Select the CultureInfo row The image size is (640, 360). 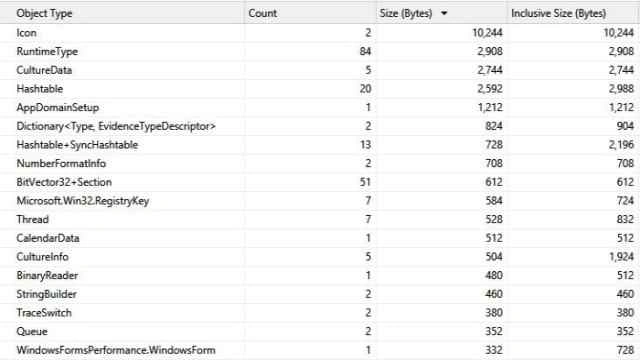[x=320, y=257]
